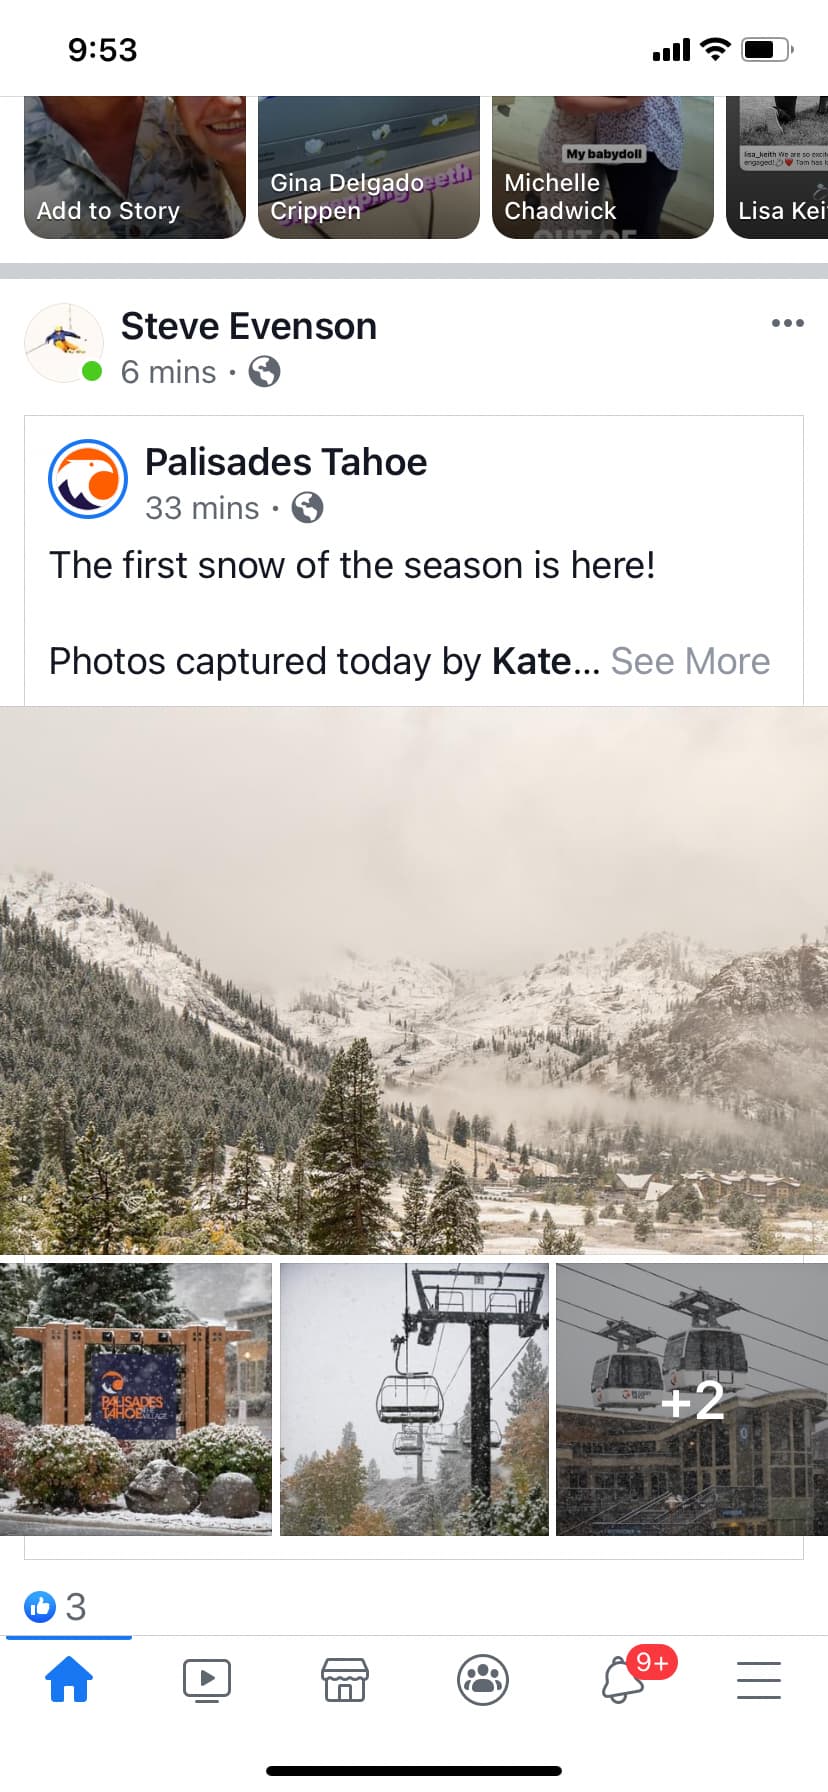View Michelle Chadwick's story
Viewport: 828px width, 1792px height.
point(602,167)
